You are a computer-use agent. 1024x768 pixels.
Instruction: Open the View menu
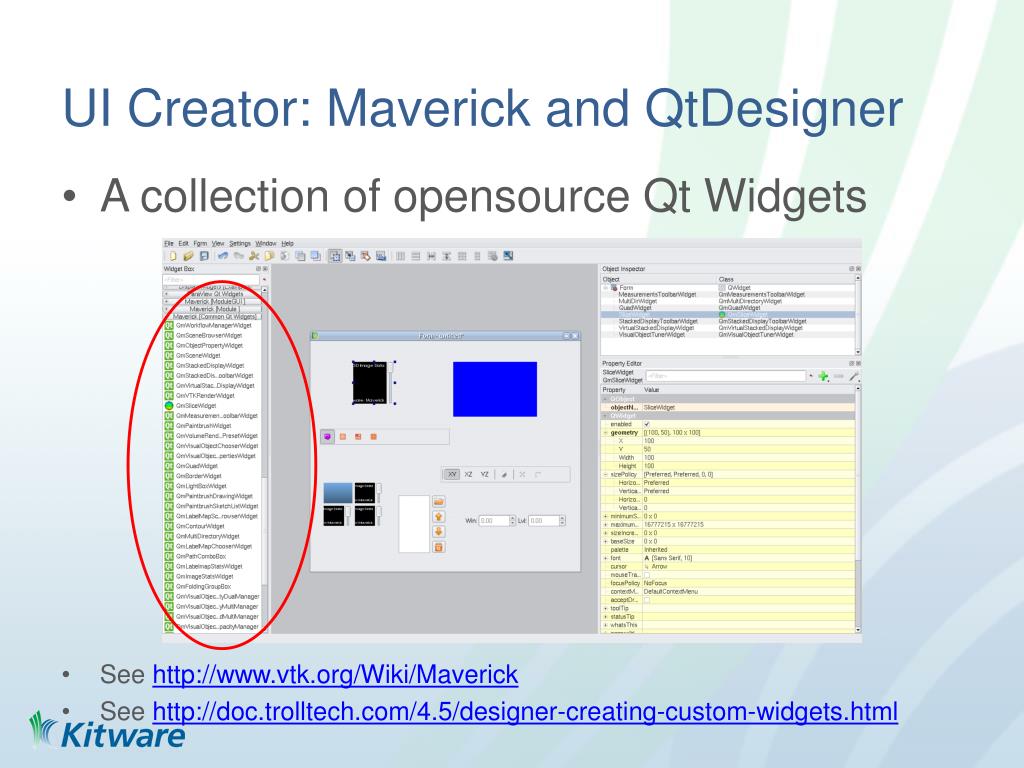[217, 244]
